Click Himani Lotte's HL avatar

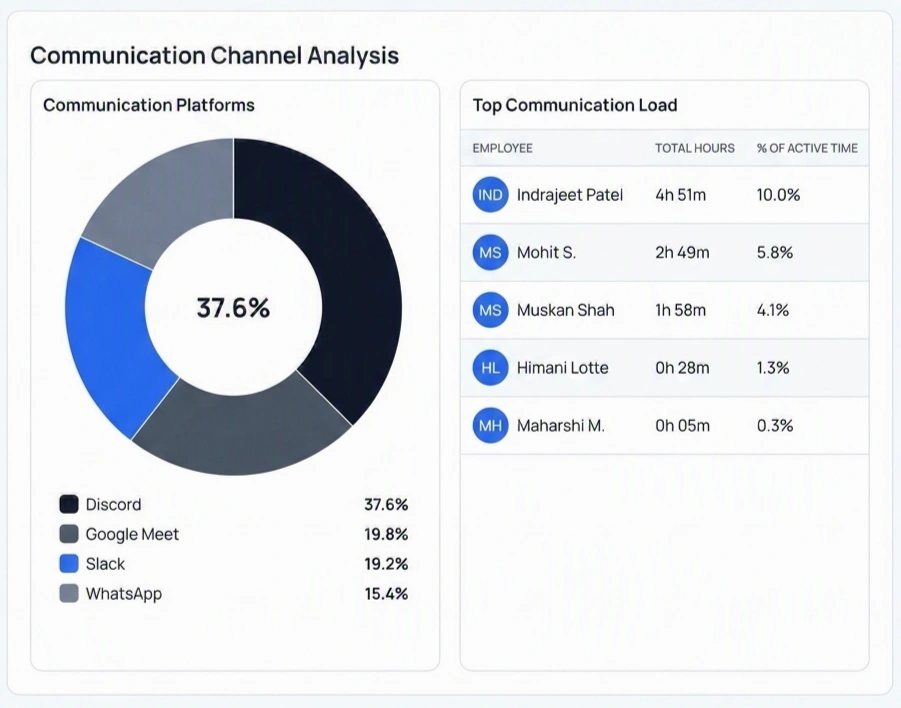[x=490, y=368]
